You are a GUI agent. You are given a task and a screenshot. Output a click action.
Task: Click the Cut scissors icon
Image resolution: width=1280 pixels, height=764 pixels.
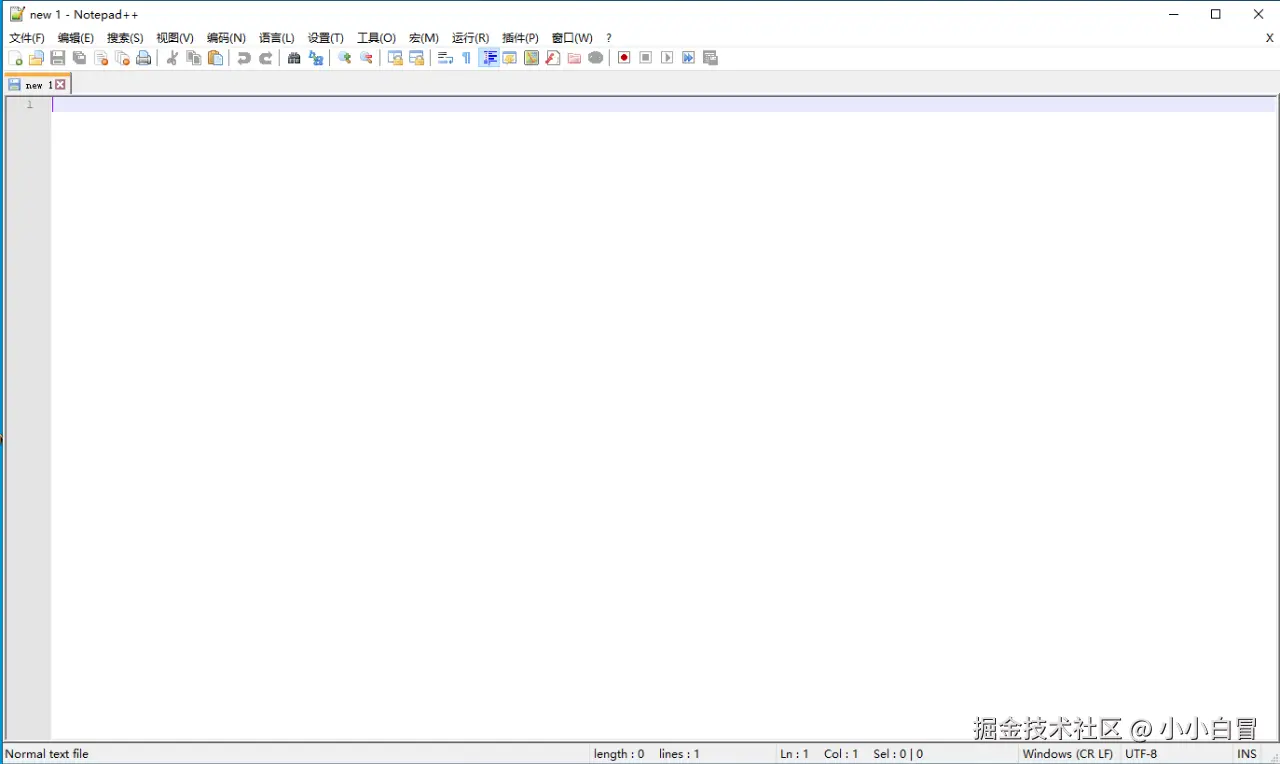pos(172,58)
